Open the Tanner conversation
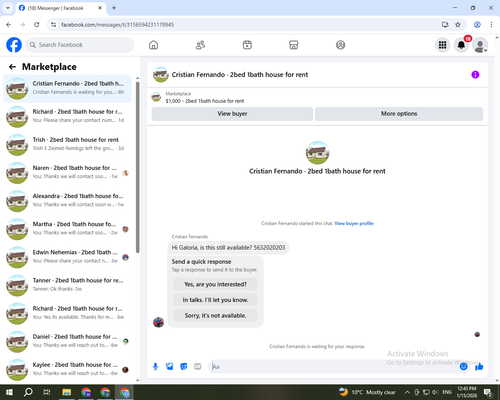 67,285
